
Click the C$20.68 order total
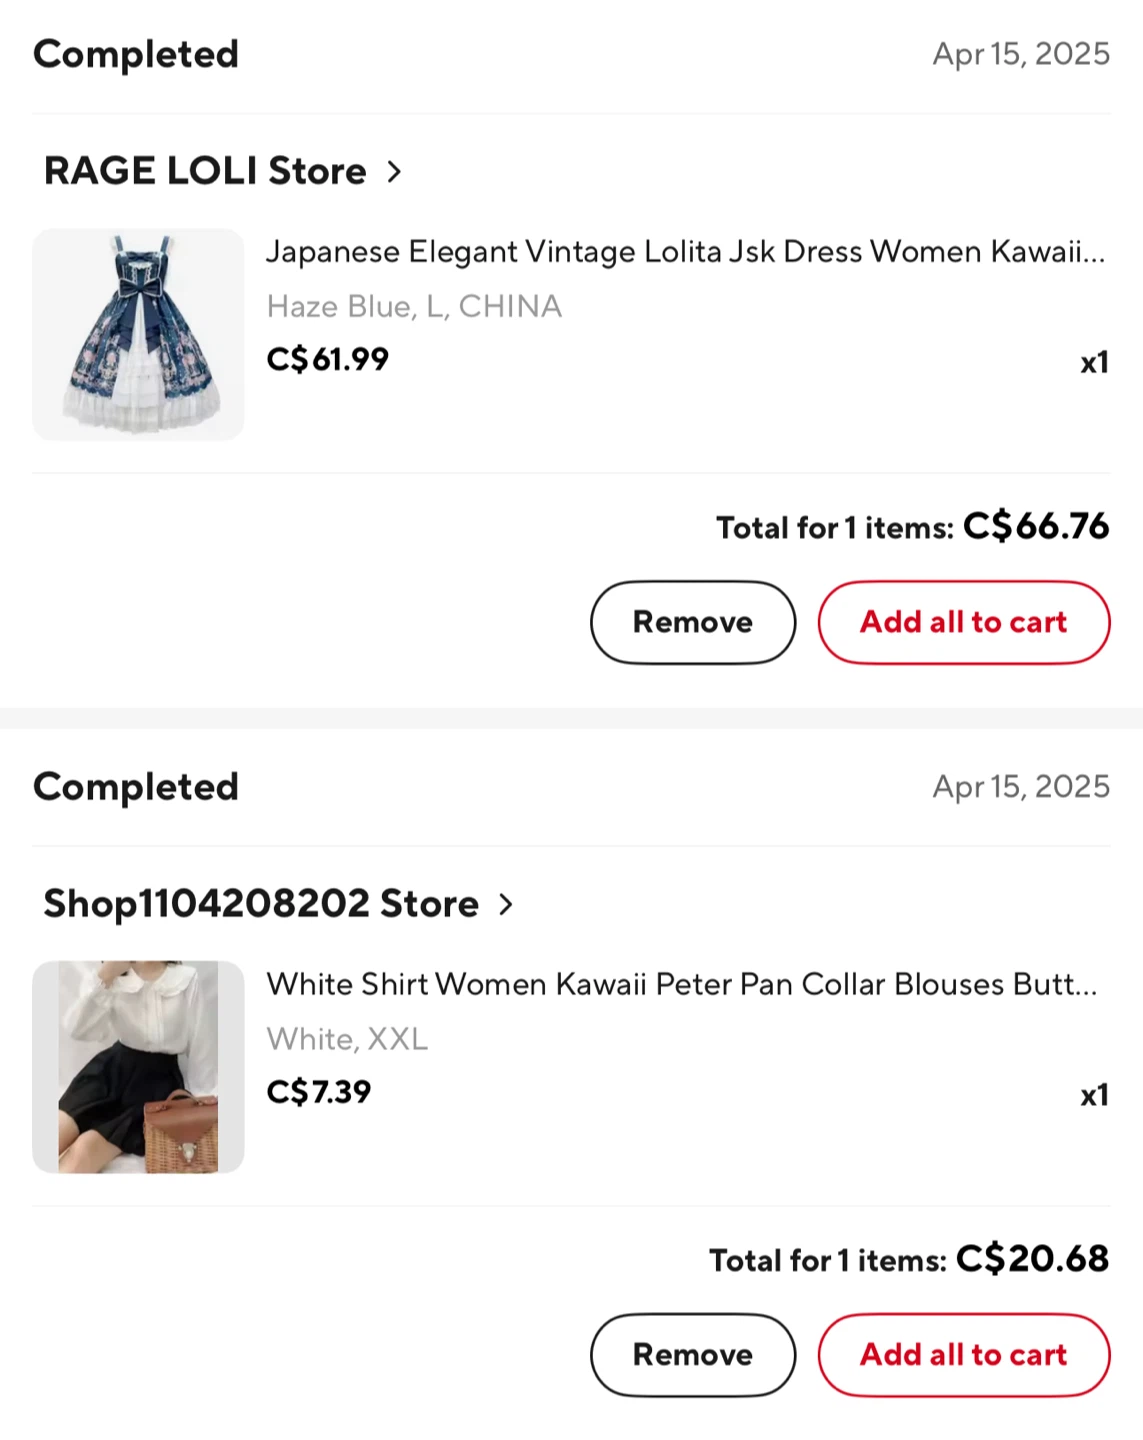pyautogui.click(x=1031, y=1259)
